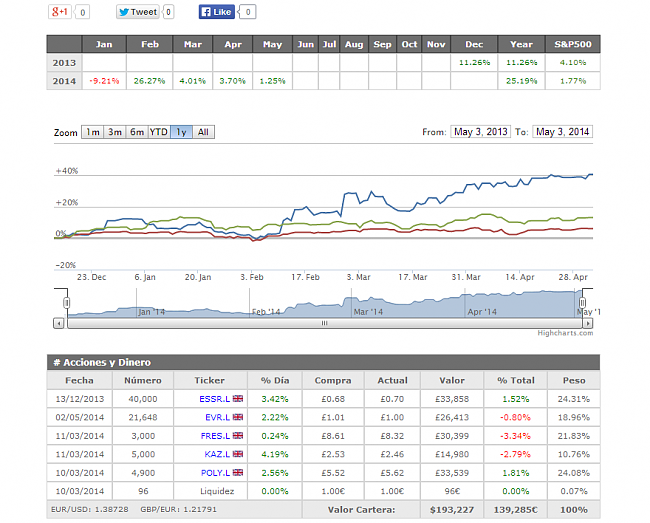The image size is (650, 523).
Task: Click the Facebook Like count bubble
Action: 248,12
